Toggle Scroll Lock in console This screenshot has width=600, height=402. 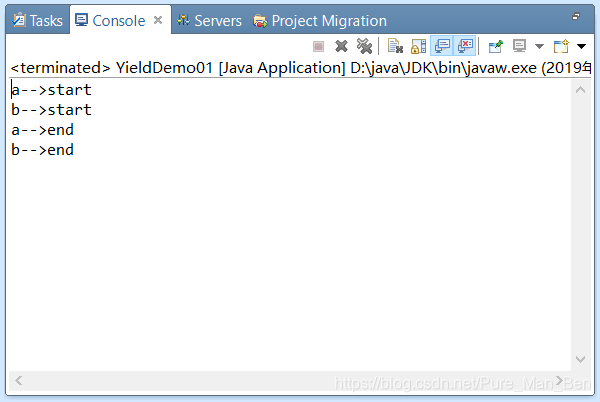(x=418, y=46)
